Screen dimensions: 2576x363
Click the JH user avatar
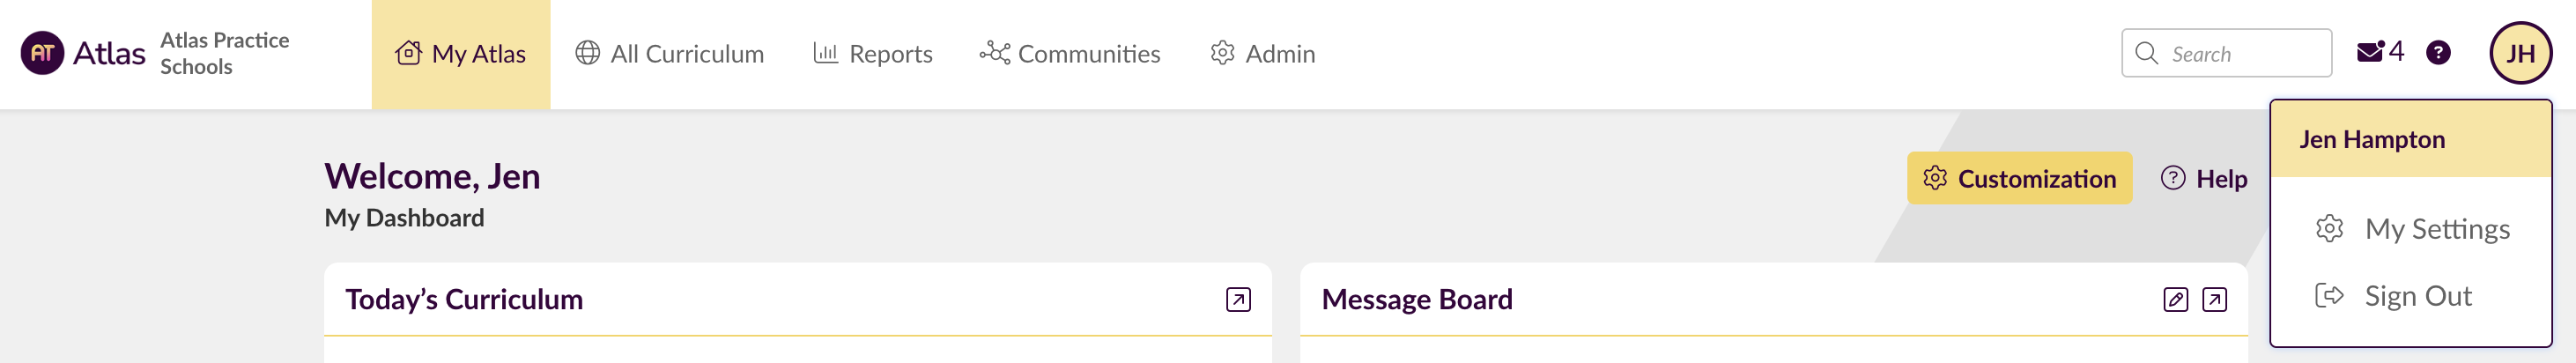coord(2520,53)
